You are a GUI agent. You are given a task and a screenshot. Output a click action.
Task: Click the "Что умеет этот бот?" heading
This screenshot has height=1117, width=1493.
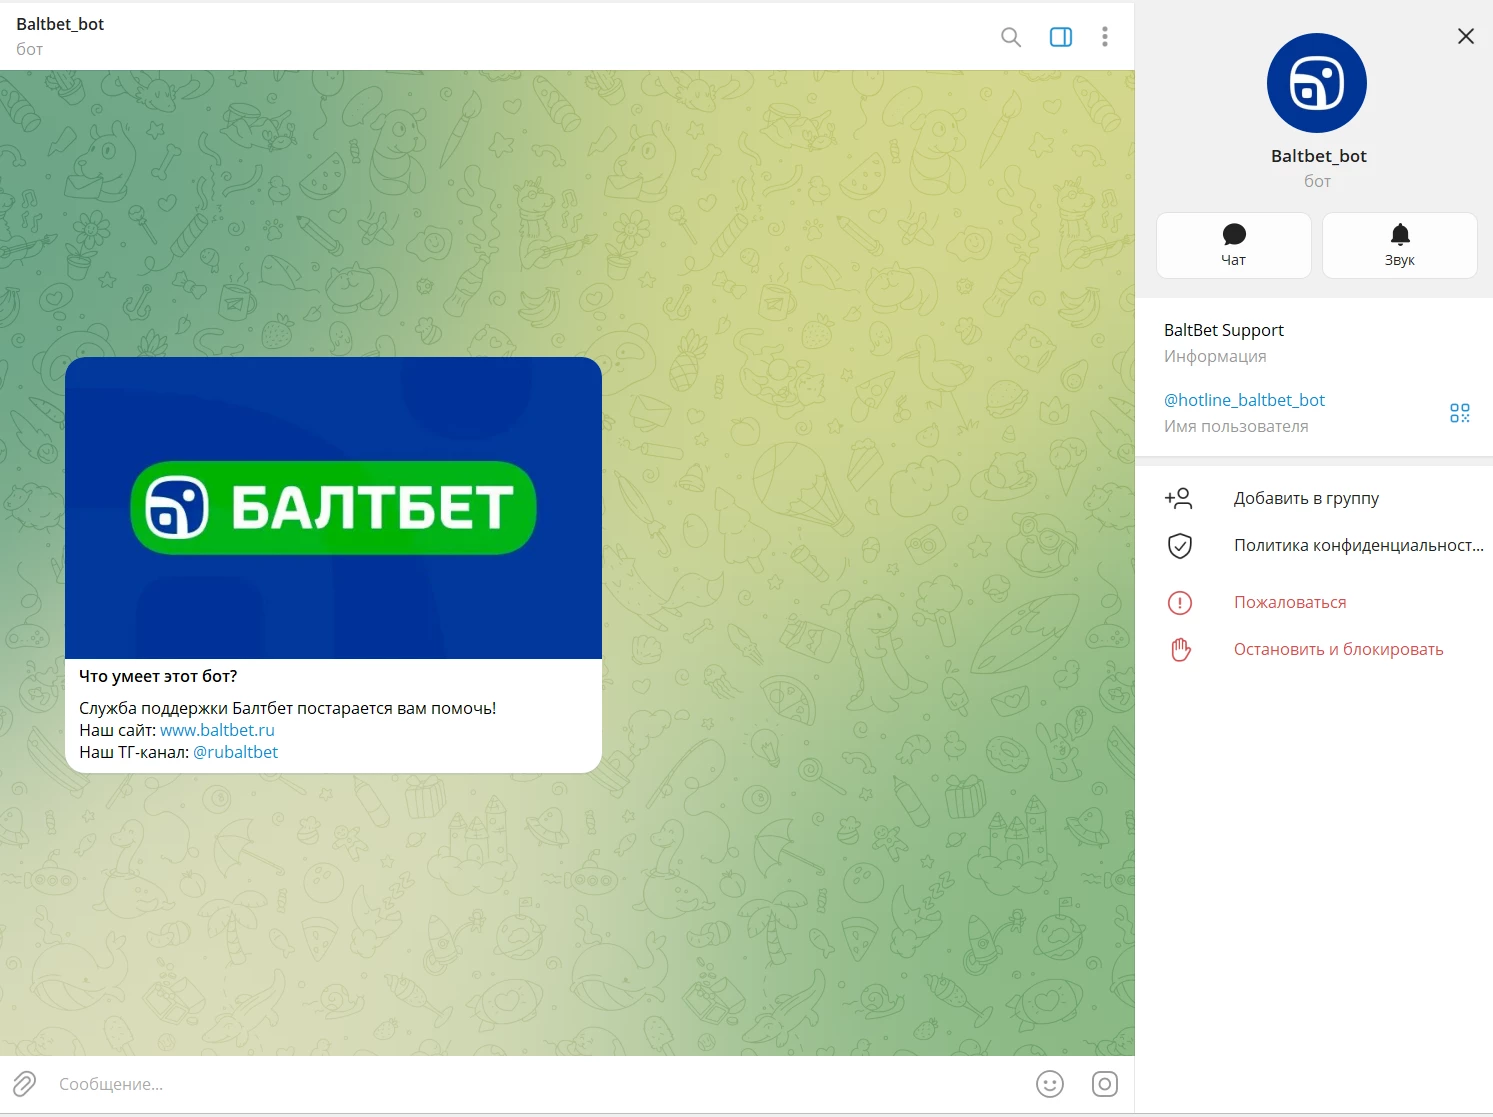click(158, 676)
